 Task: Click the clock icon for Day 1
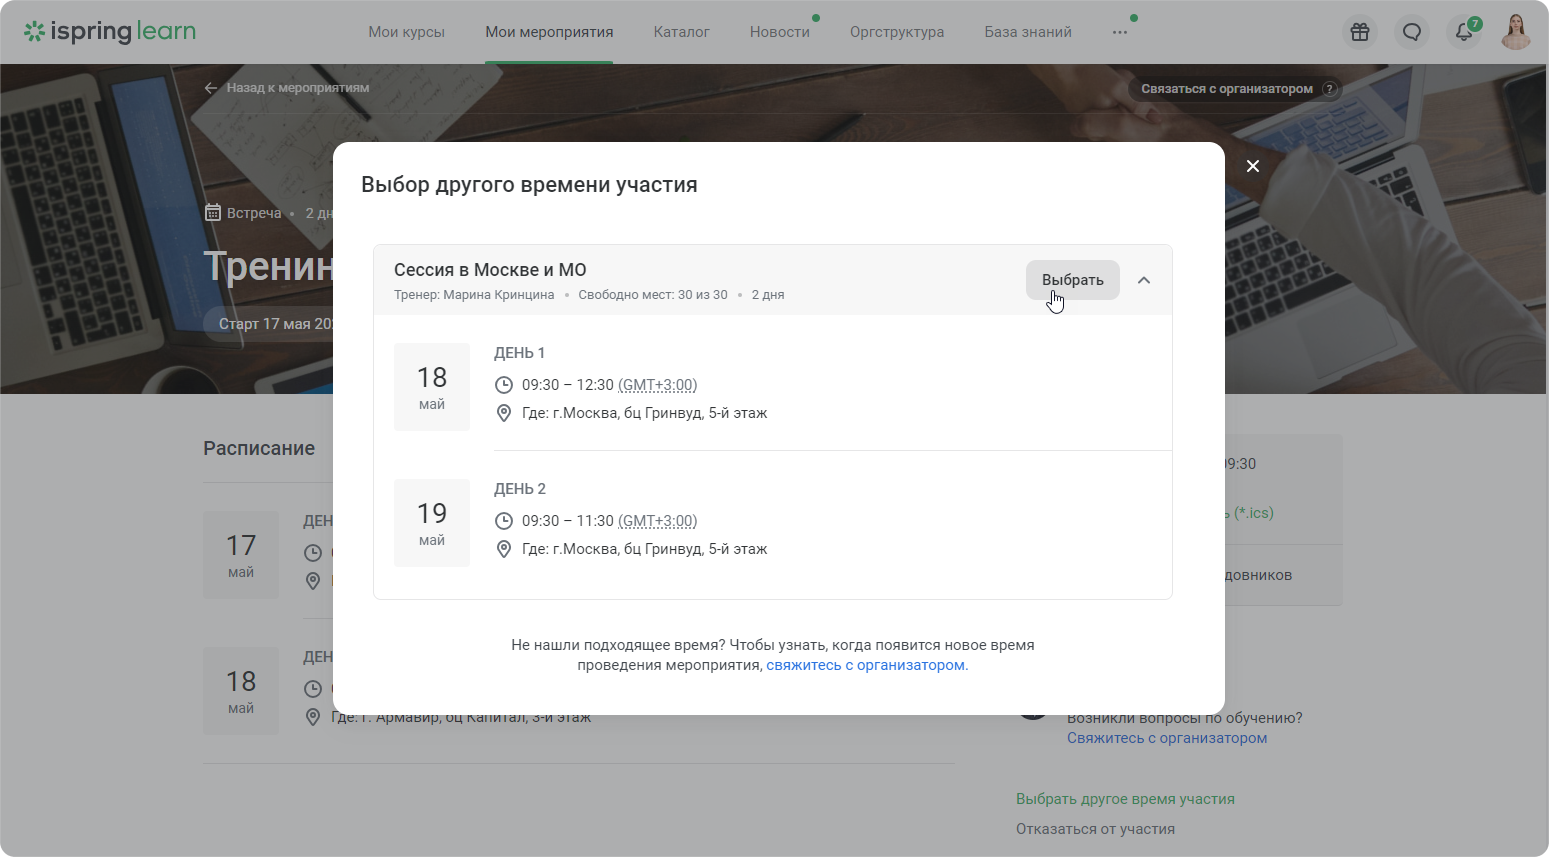[x=504, y=385]
